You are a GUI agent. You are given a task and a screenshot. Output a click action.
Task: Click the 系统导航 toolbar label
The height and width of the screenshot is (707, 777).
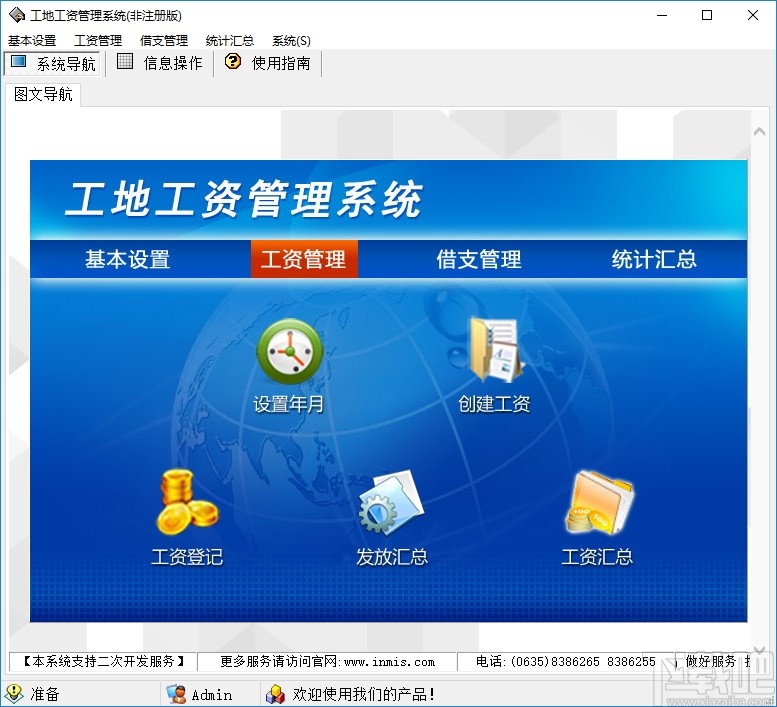[66, 64]
